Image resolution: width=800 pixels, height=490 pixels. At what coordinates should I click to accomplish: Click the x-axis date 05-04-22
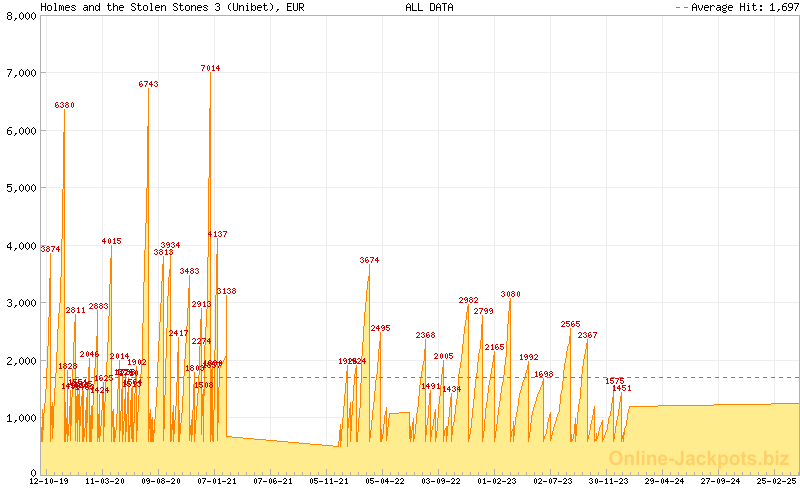pyautogui.click(x=385, y=481)
